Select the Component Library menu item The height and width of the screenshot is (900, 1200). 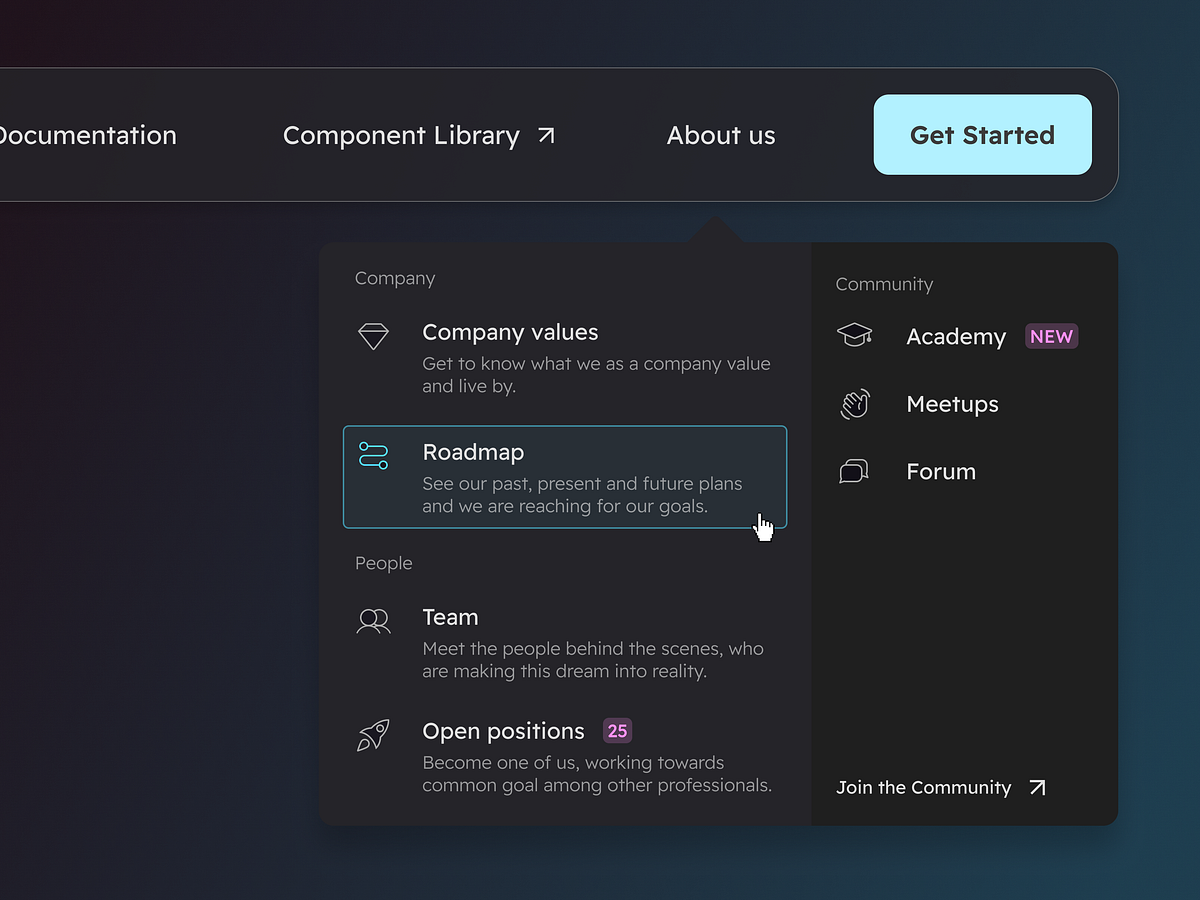(x=402, y=135)
